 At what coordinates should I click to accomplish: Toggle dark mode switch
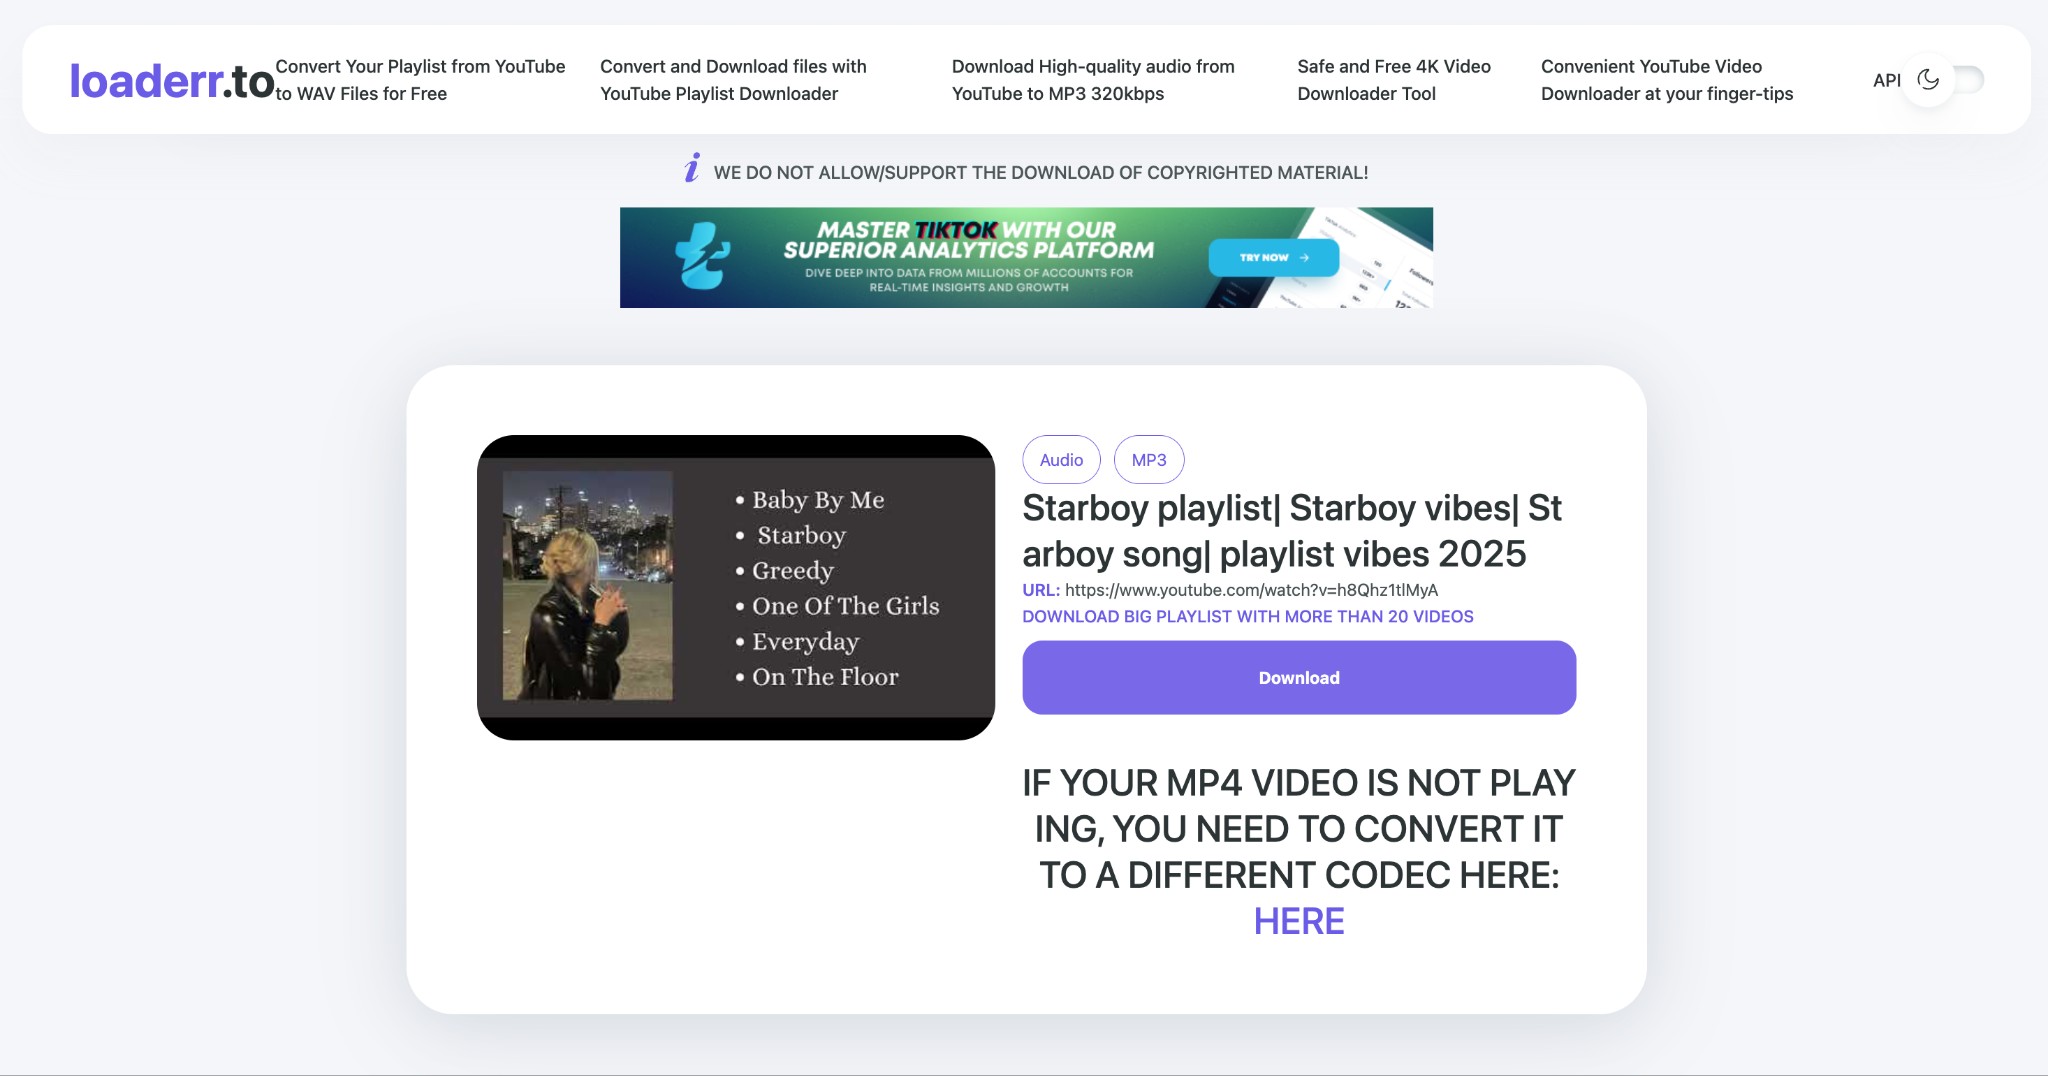click(x=1944, y=80)
